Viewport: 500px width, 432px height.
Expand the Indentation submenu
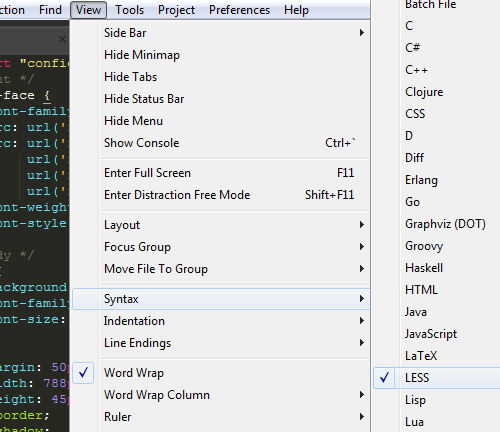pyautogui.click(x=221, y=321)
